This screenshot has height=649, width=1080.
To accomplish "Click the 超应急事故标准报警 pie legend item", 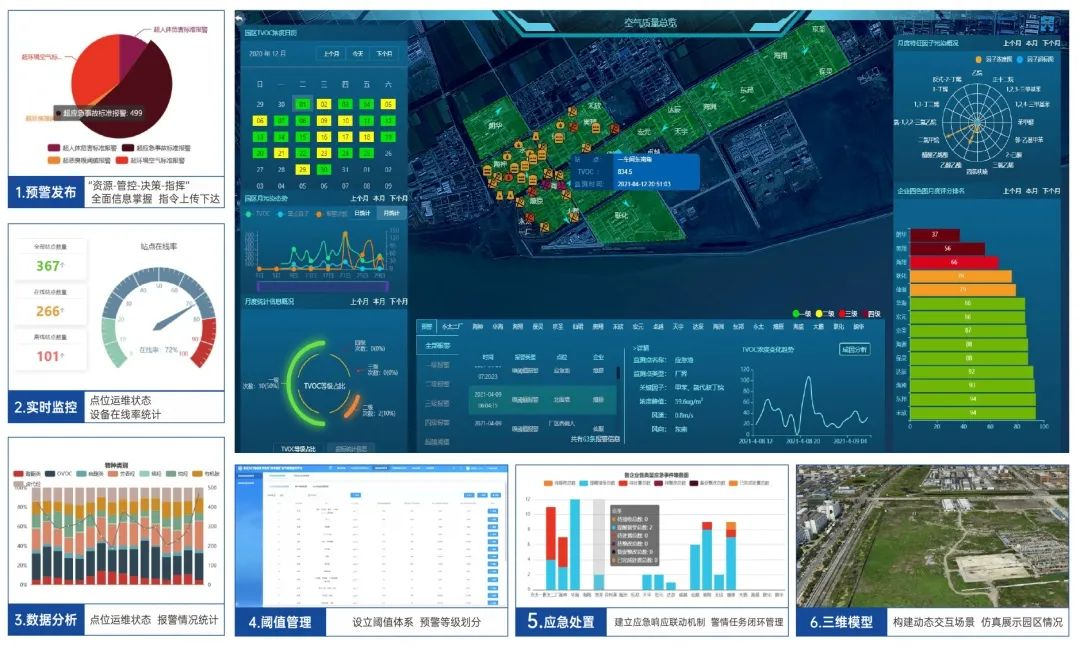I will (x=155, y=147).
